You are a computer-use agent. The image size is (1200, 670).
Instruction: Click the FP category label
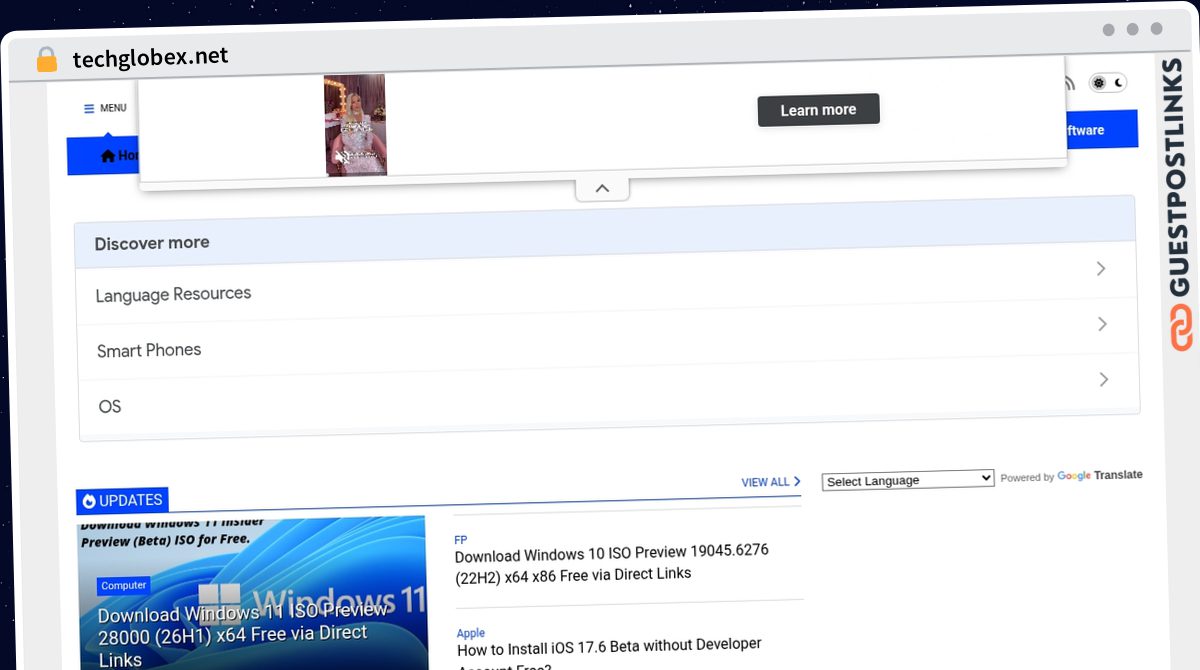[461, 540]
